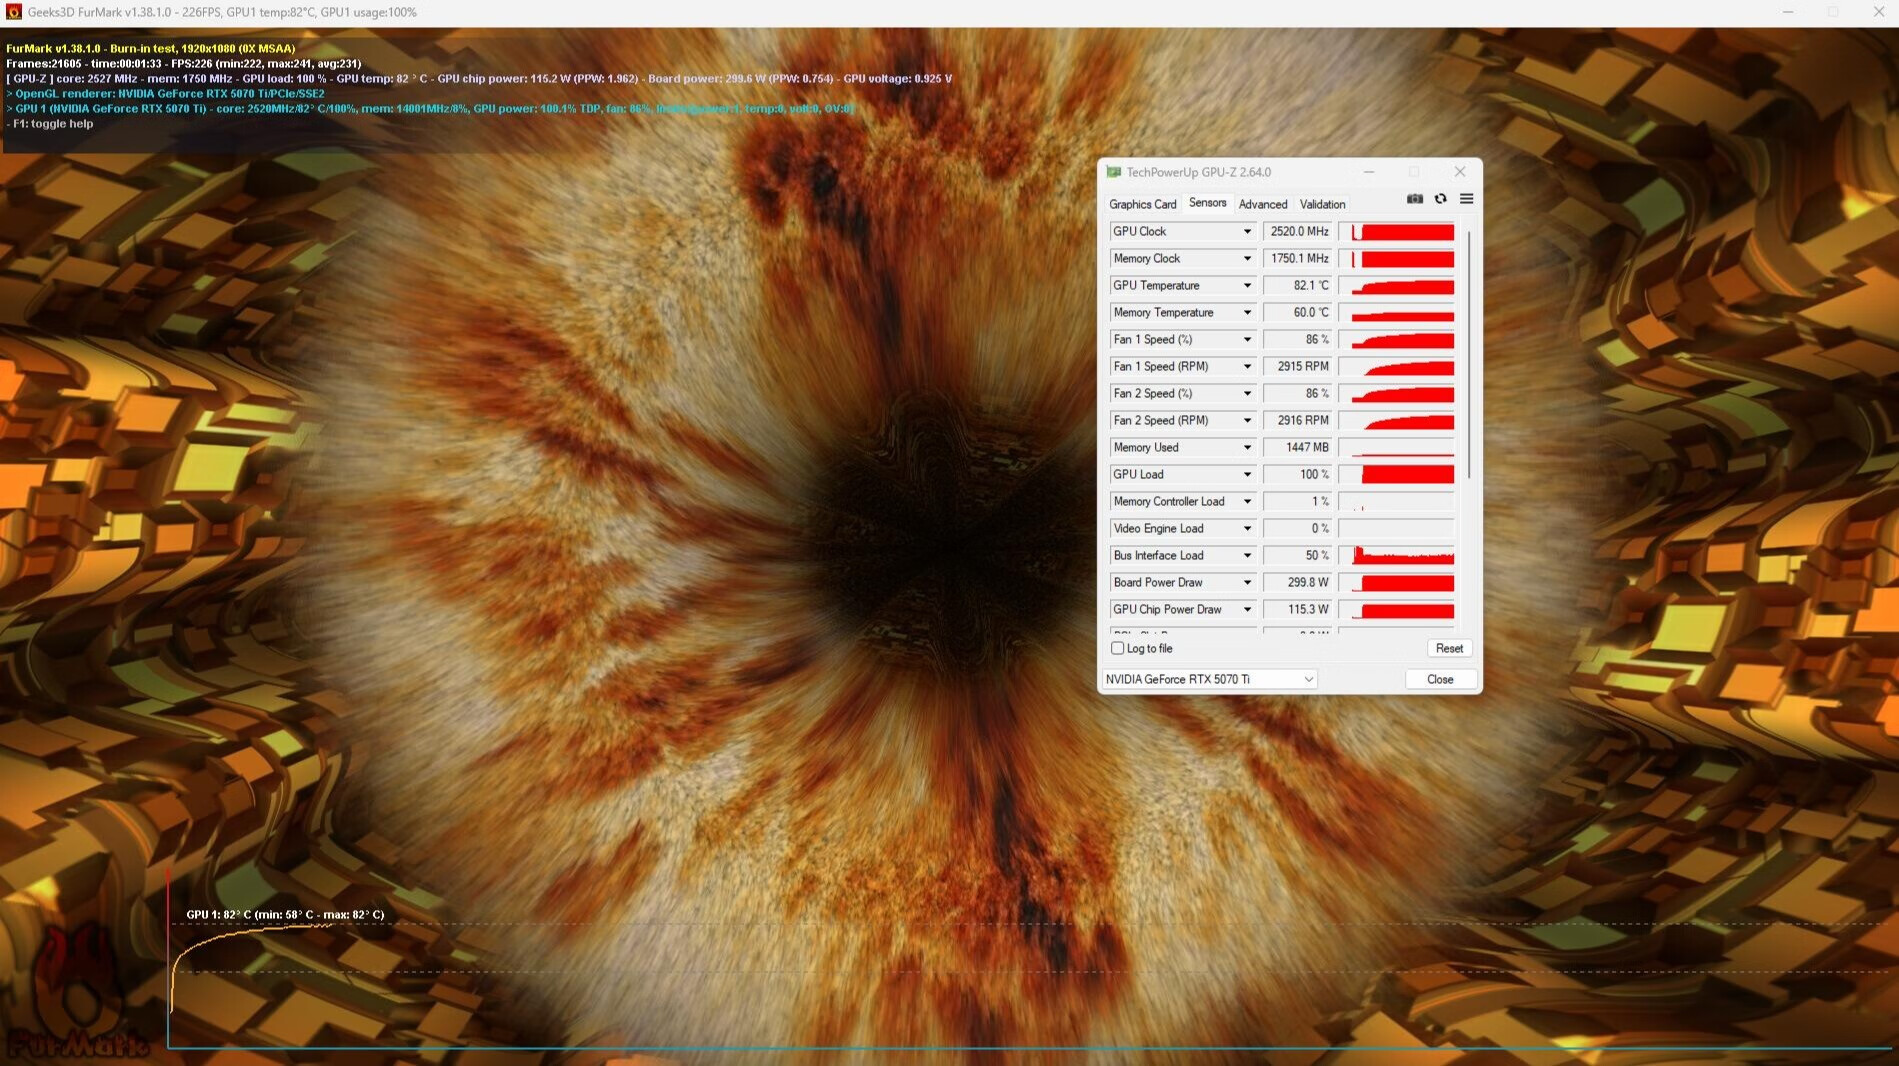Viewport: 1899px width, 1066px height.
Task: Open the Fan 2 Speed (%) dropdown
Action: (1247, 393)
